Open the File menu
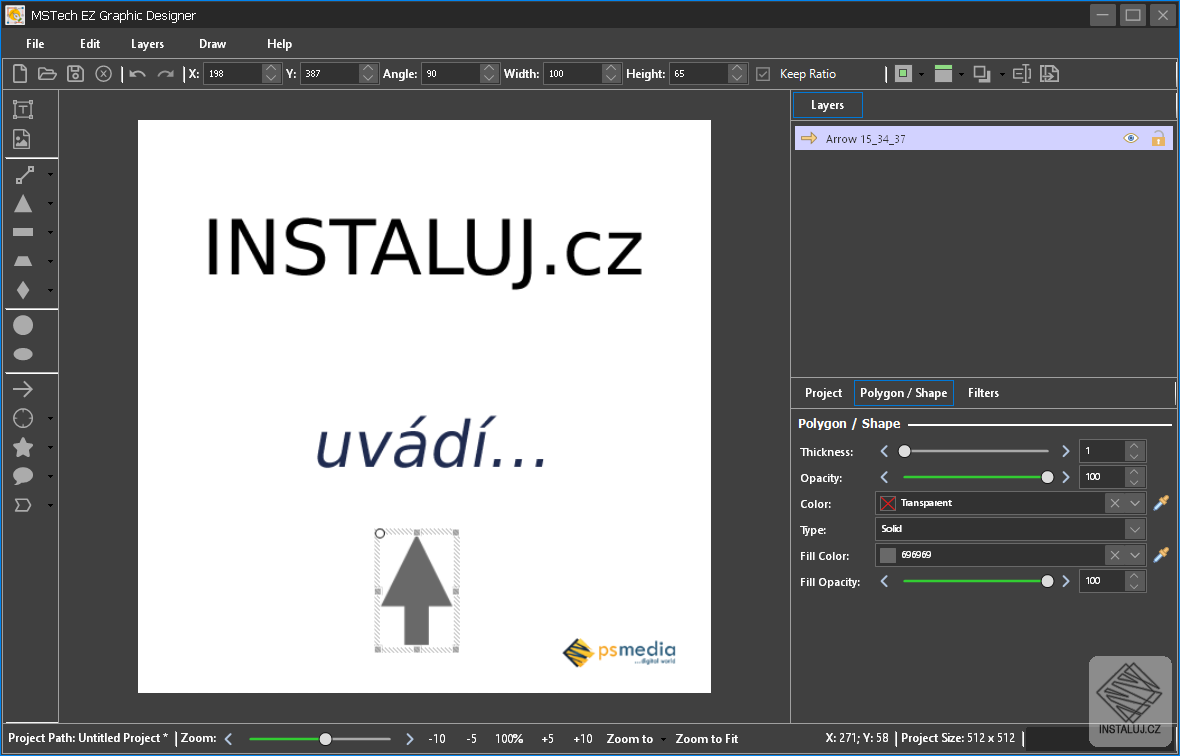Image resolution: width=1180 pixels, height=756 pixels. pyautogui.click(x=35, y=44)
